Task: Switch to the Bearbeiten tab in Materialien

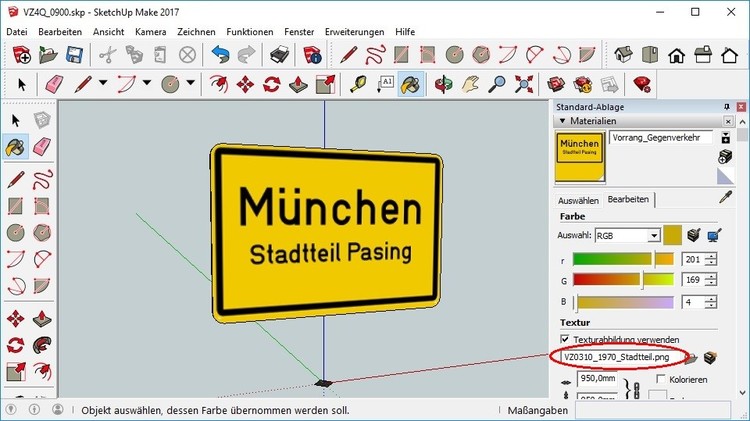Action: 628,199
